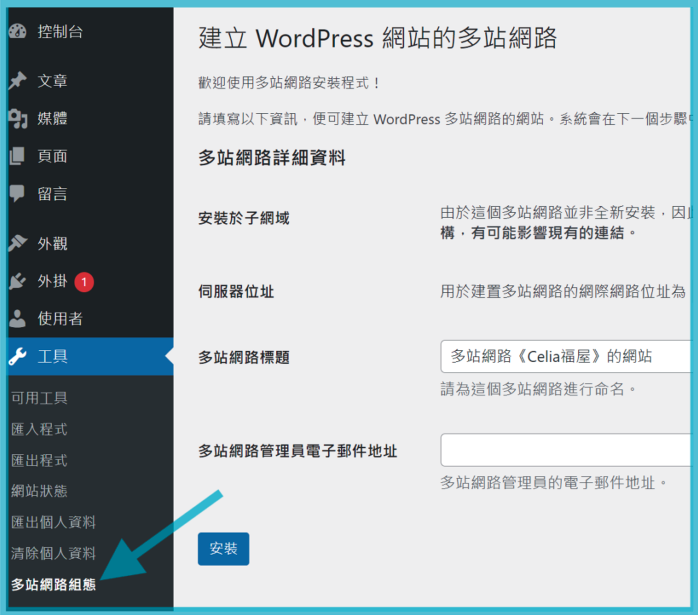
Task: Open 匯出個人資料 submenu item
Action: pos(53,522)
